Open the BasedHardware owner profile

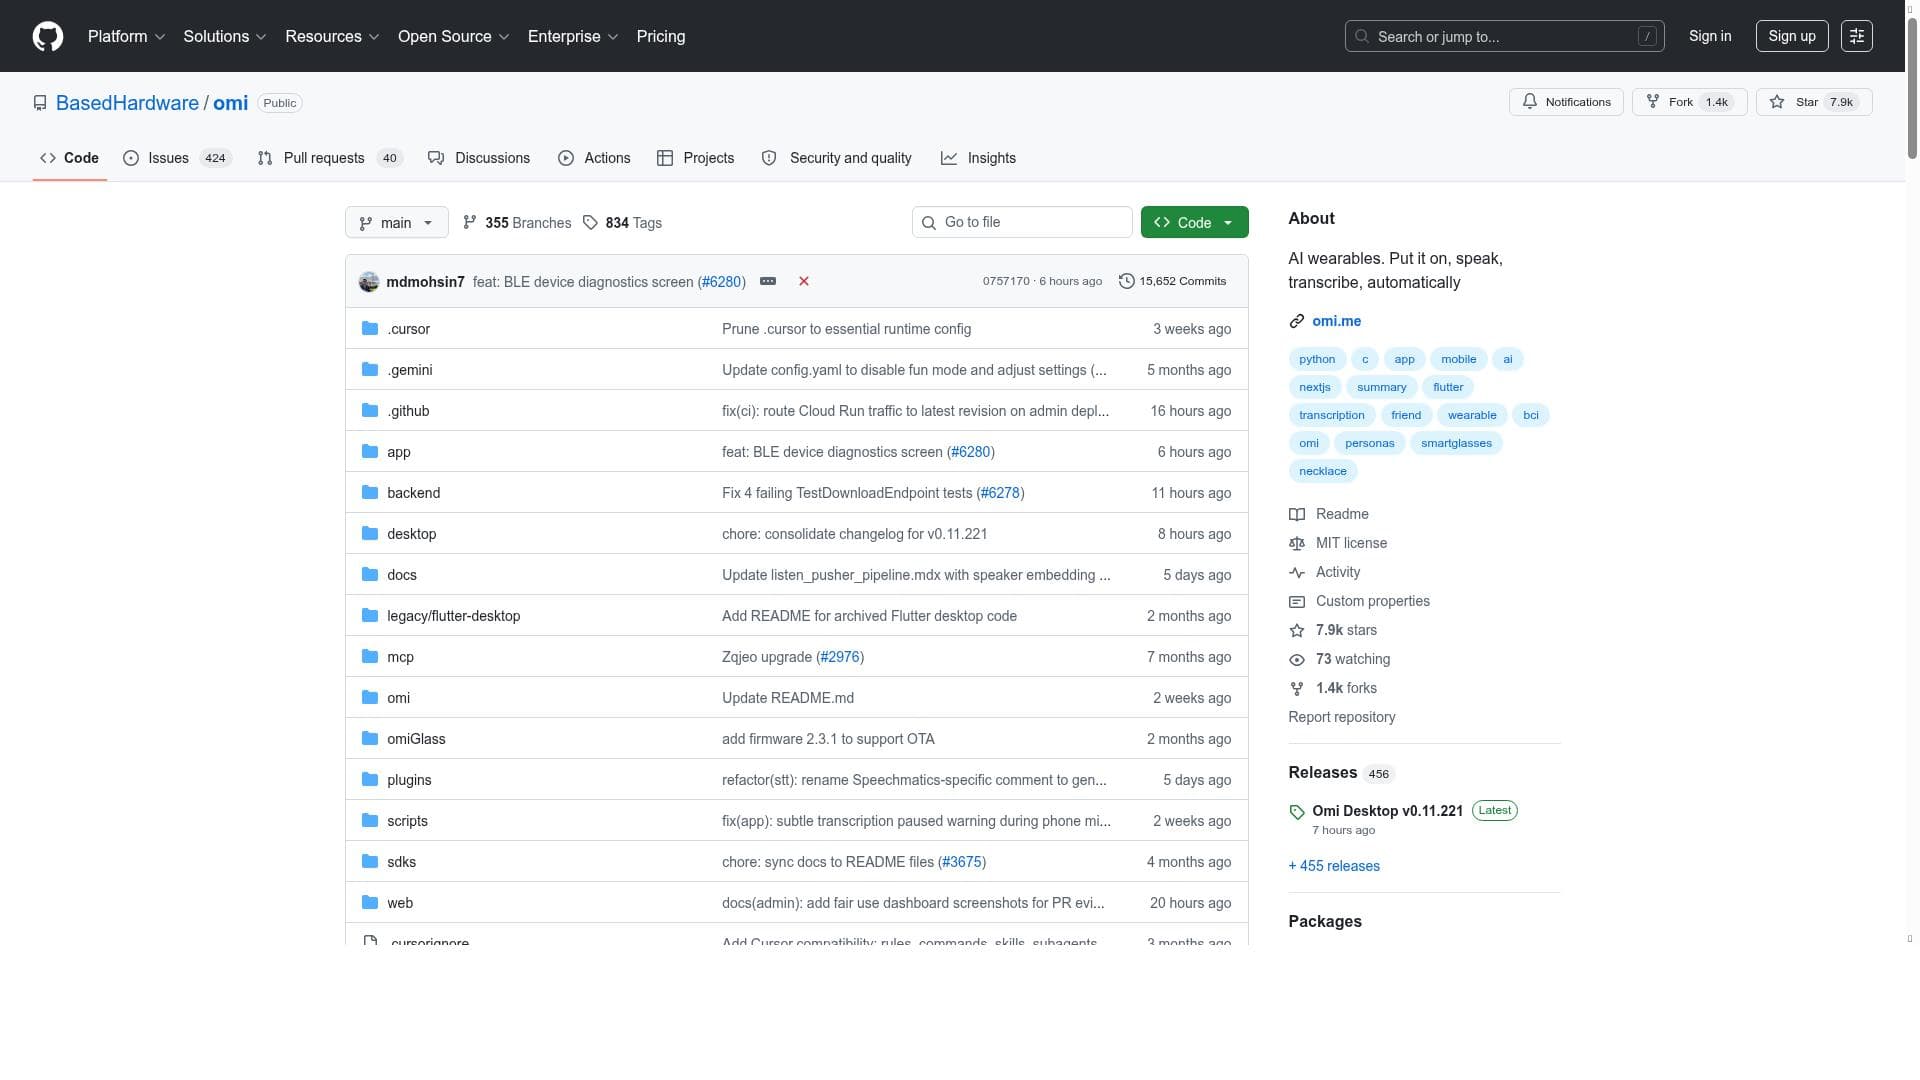tap(127, 103)
